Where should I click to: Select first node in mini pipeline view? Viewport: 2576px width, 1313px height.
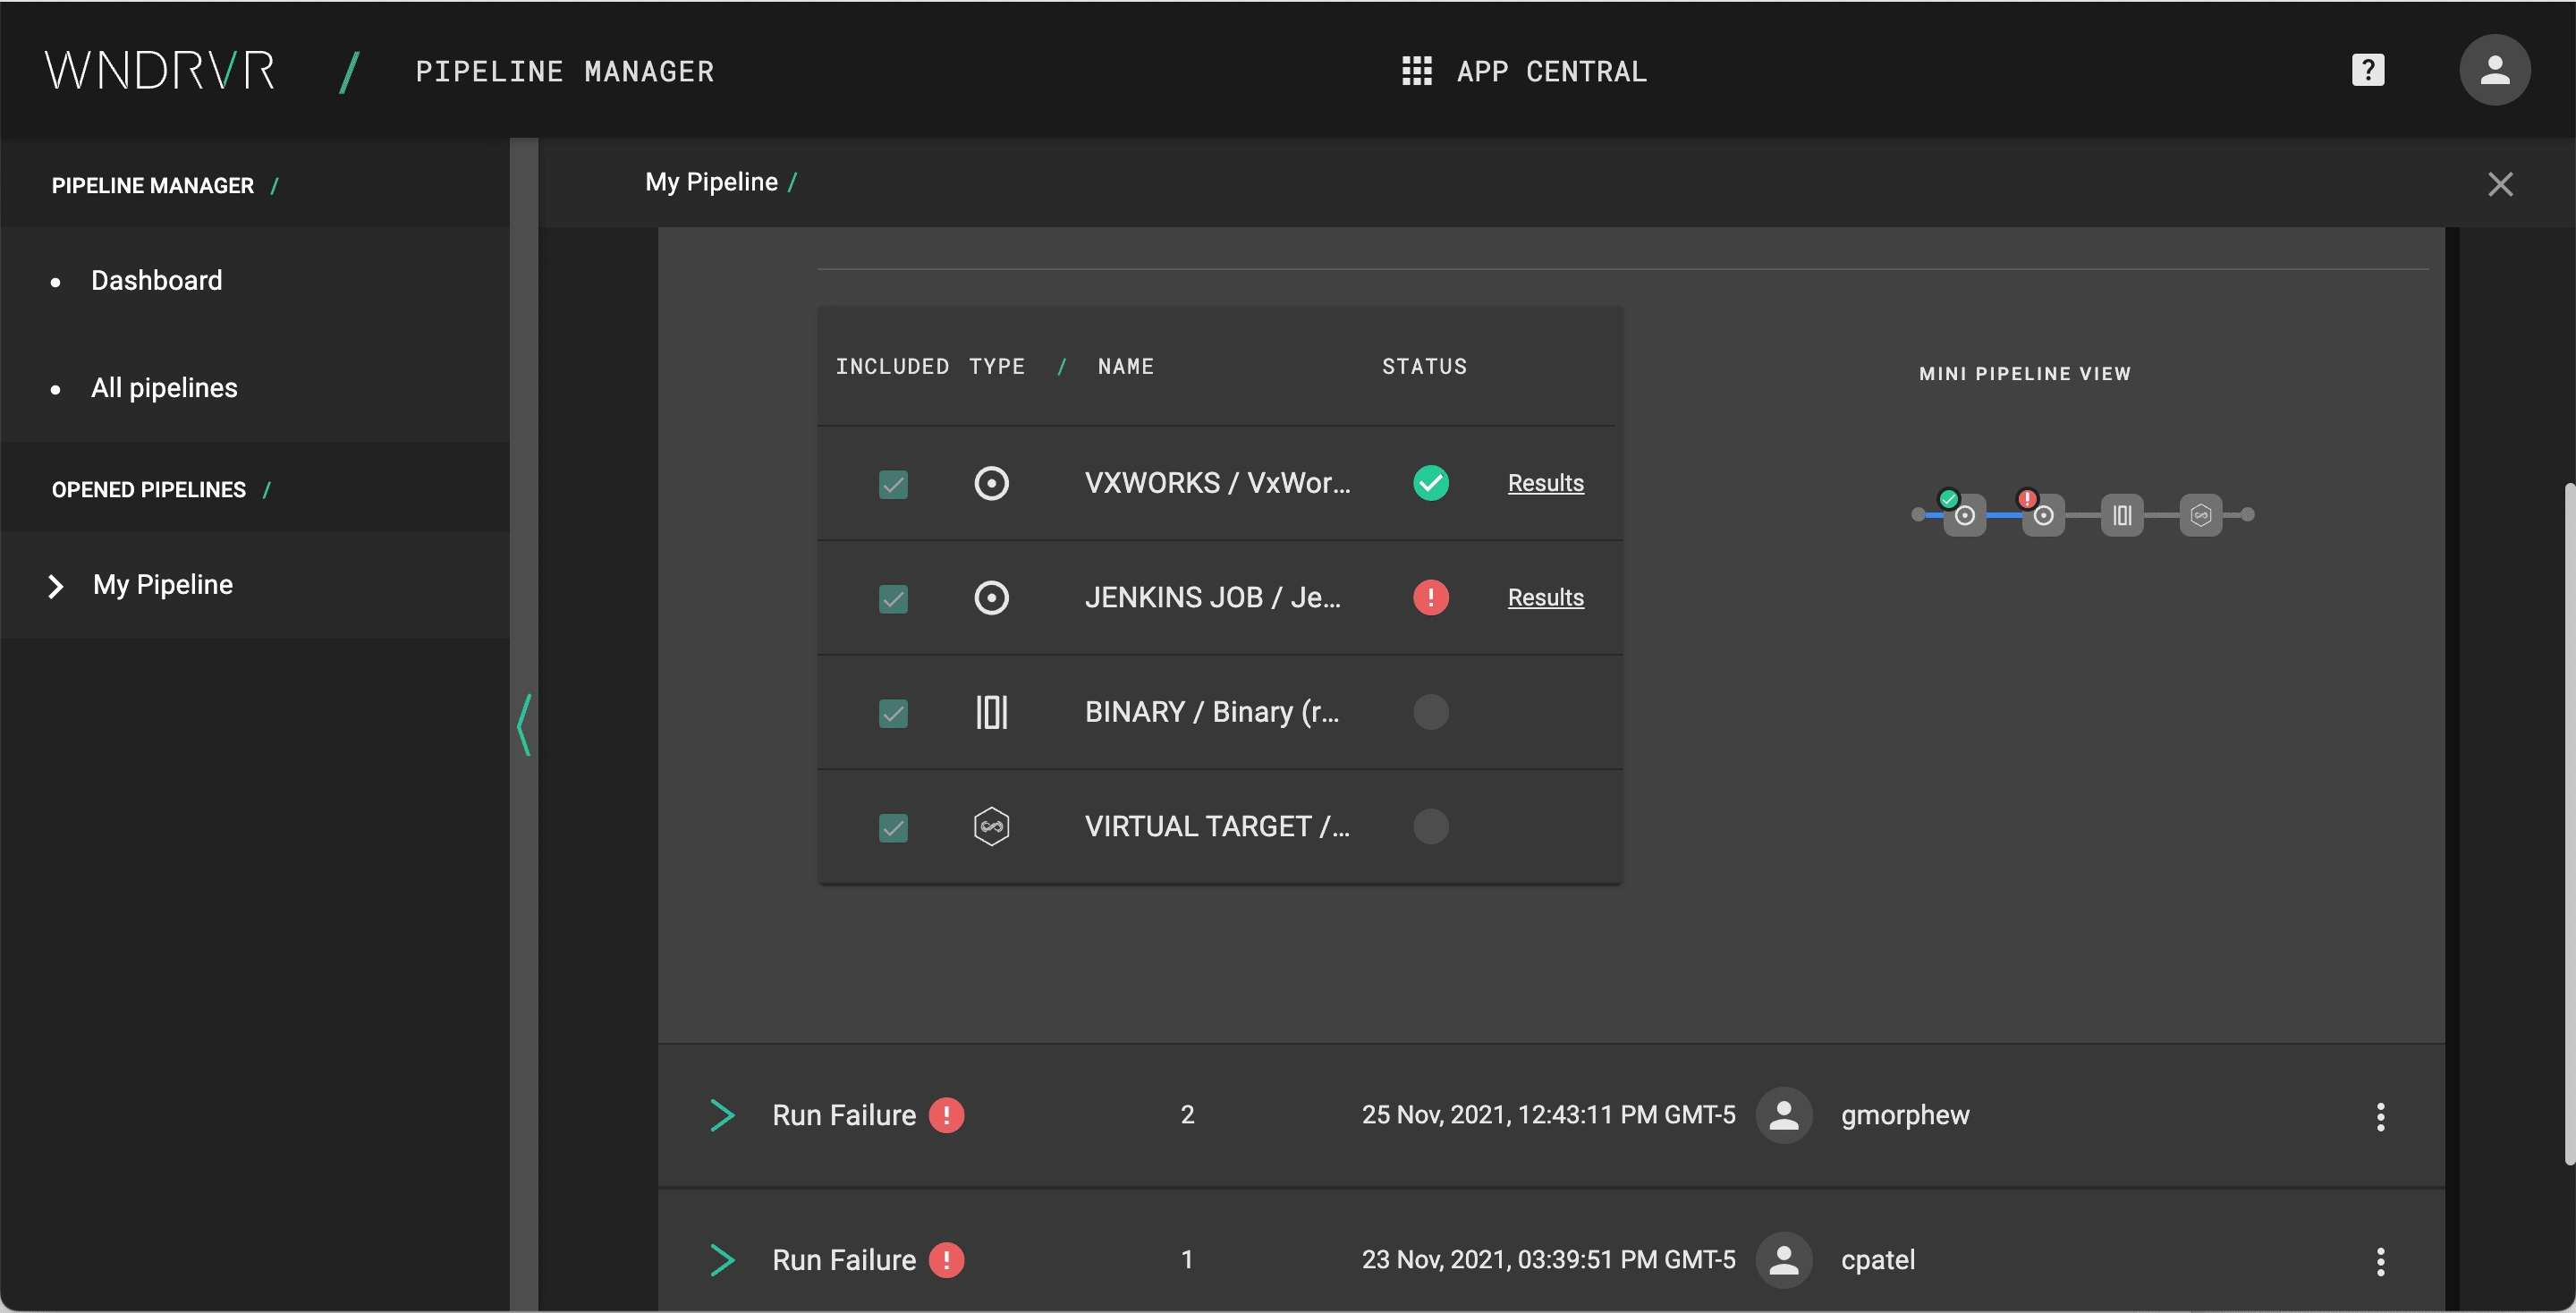1964,516
